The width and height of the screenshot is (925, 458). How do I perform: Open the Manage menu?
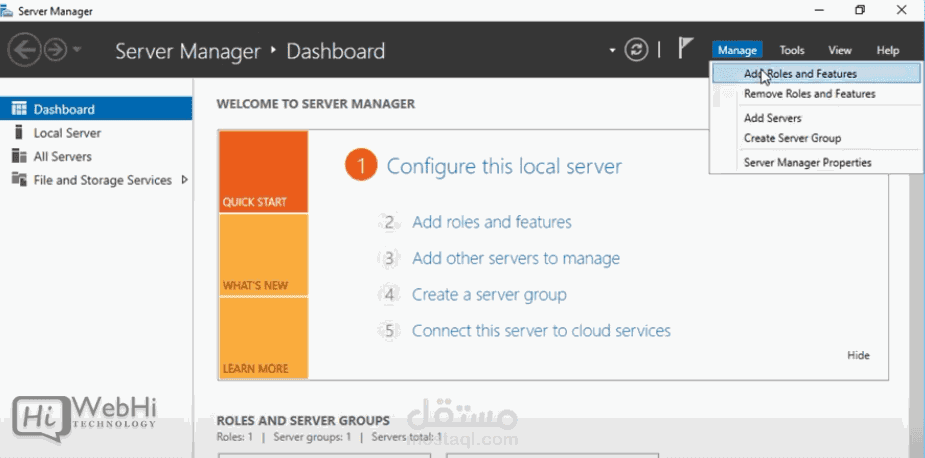coord(737,50)
